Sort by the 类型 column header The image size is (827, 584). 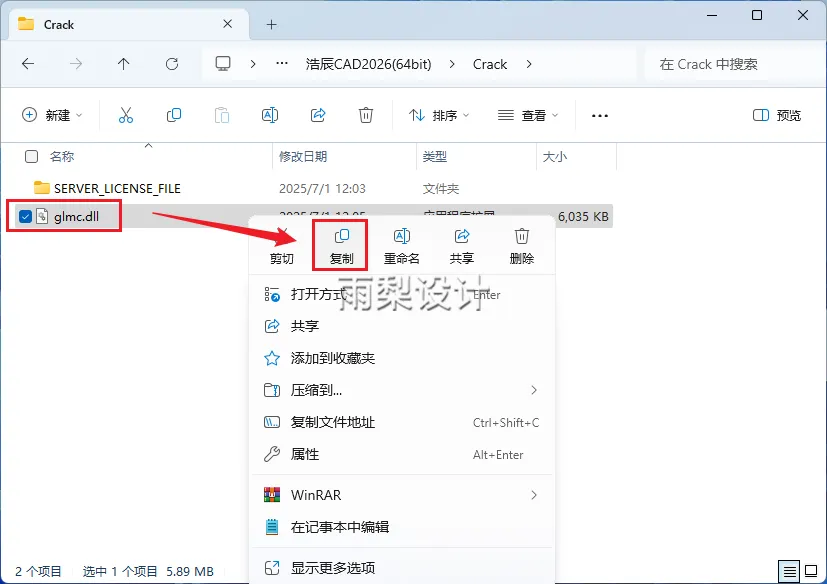[x=435, y=156]
